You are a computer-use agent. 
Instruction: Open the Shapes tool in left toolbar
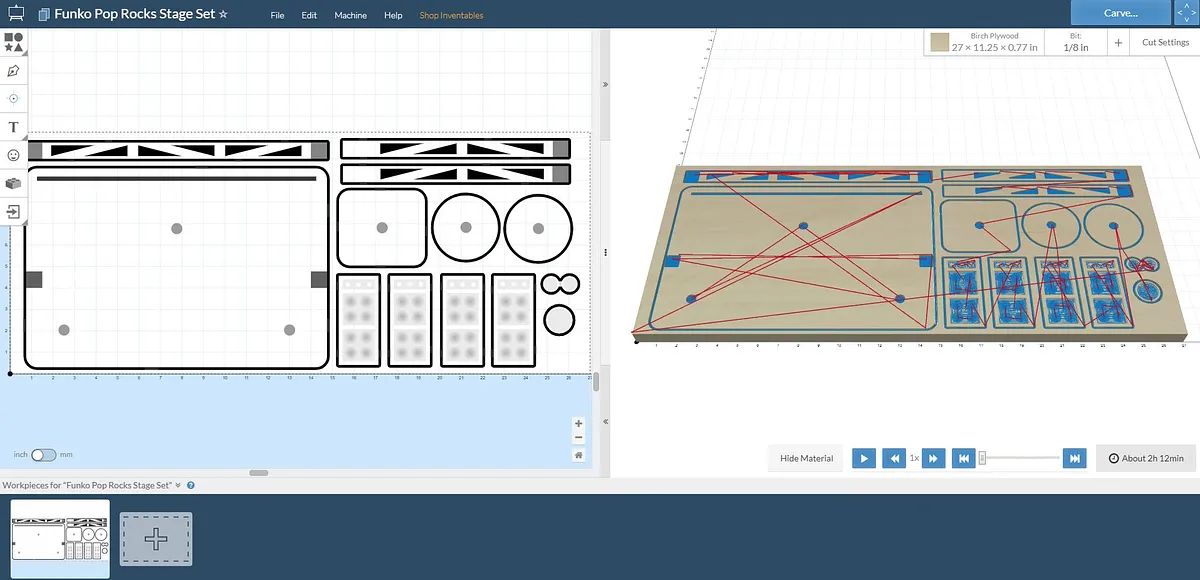pyautogui.click(x=14, y=42)
